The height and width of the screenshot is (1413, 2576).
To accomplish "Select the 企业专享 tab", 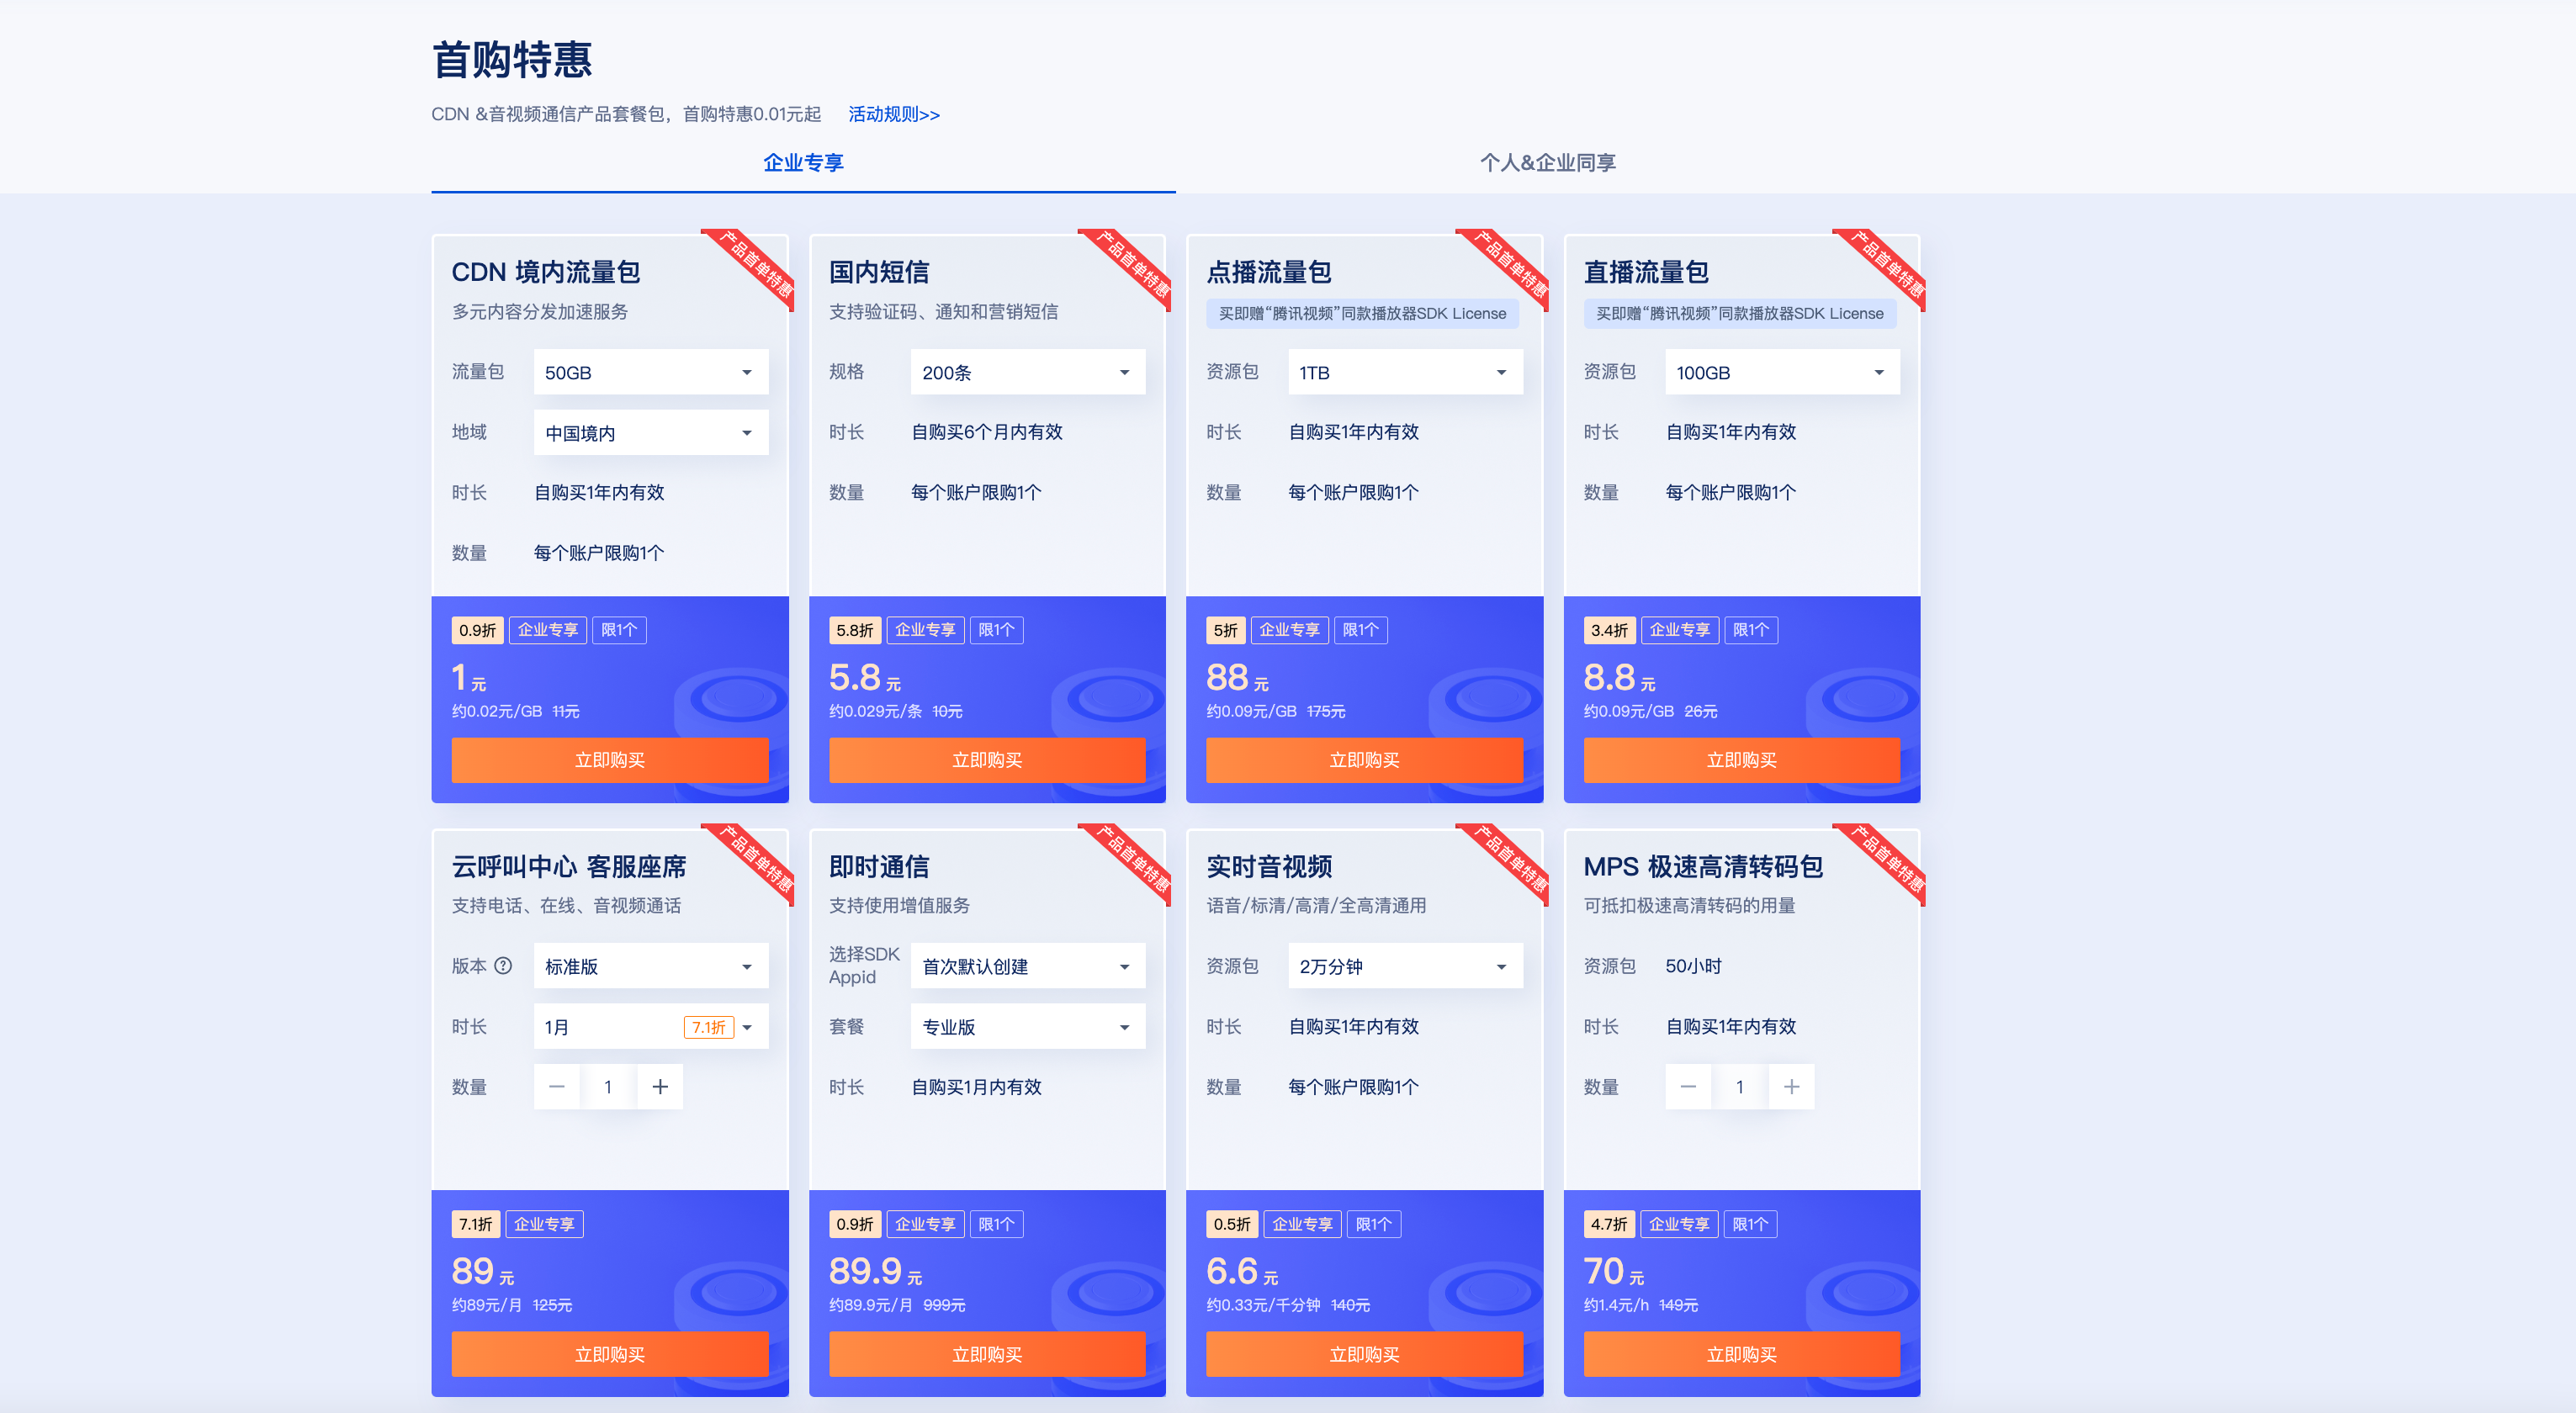I will pyautogui.click(x=803, y=163).
